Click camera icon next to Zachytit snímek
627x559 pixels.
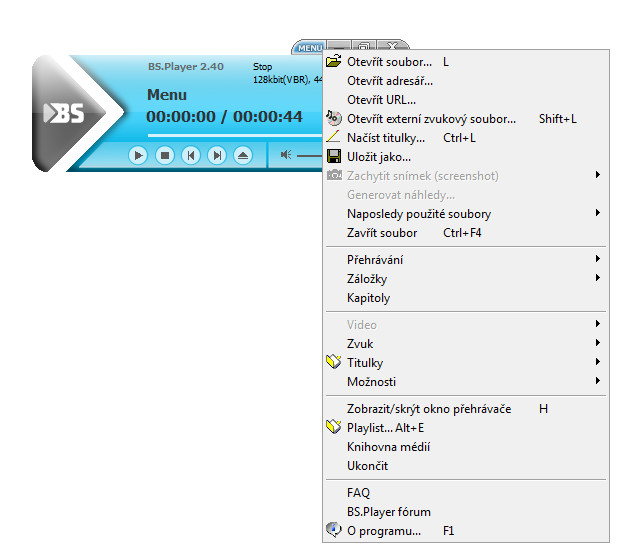tap(334, 175)
